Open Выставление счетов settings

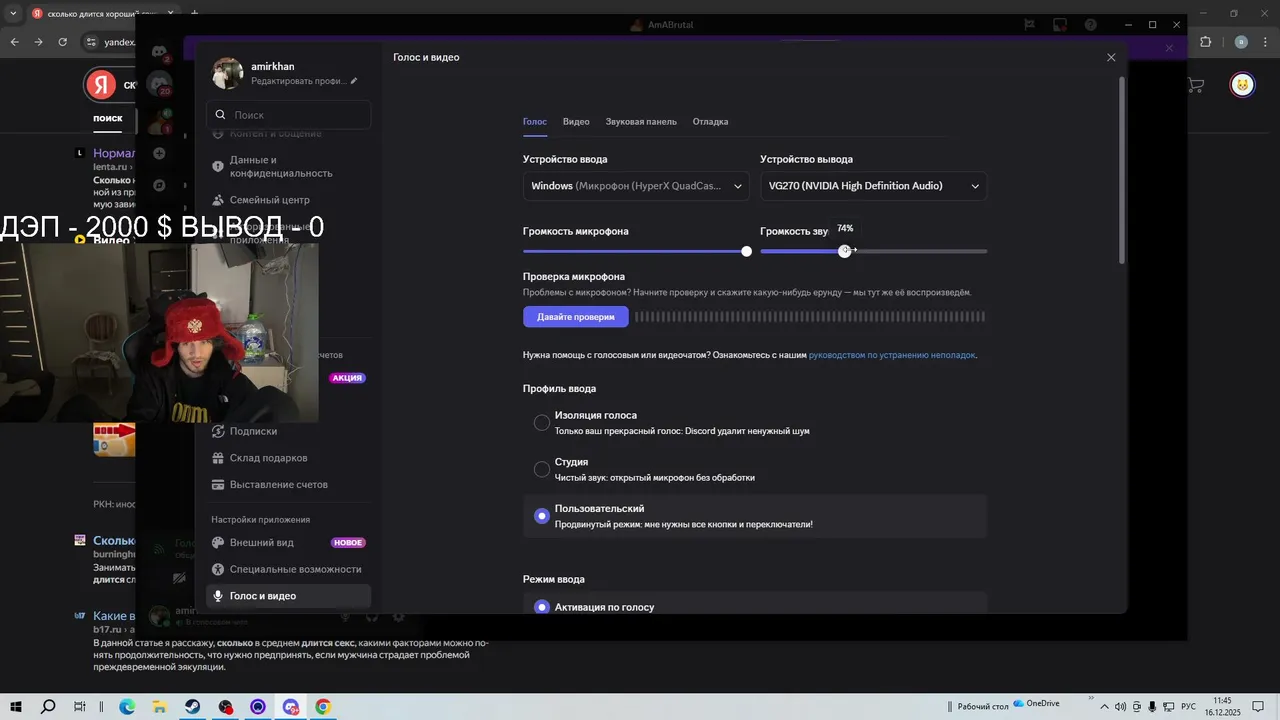click(289, 485)
